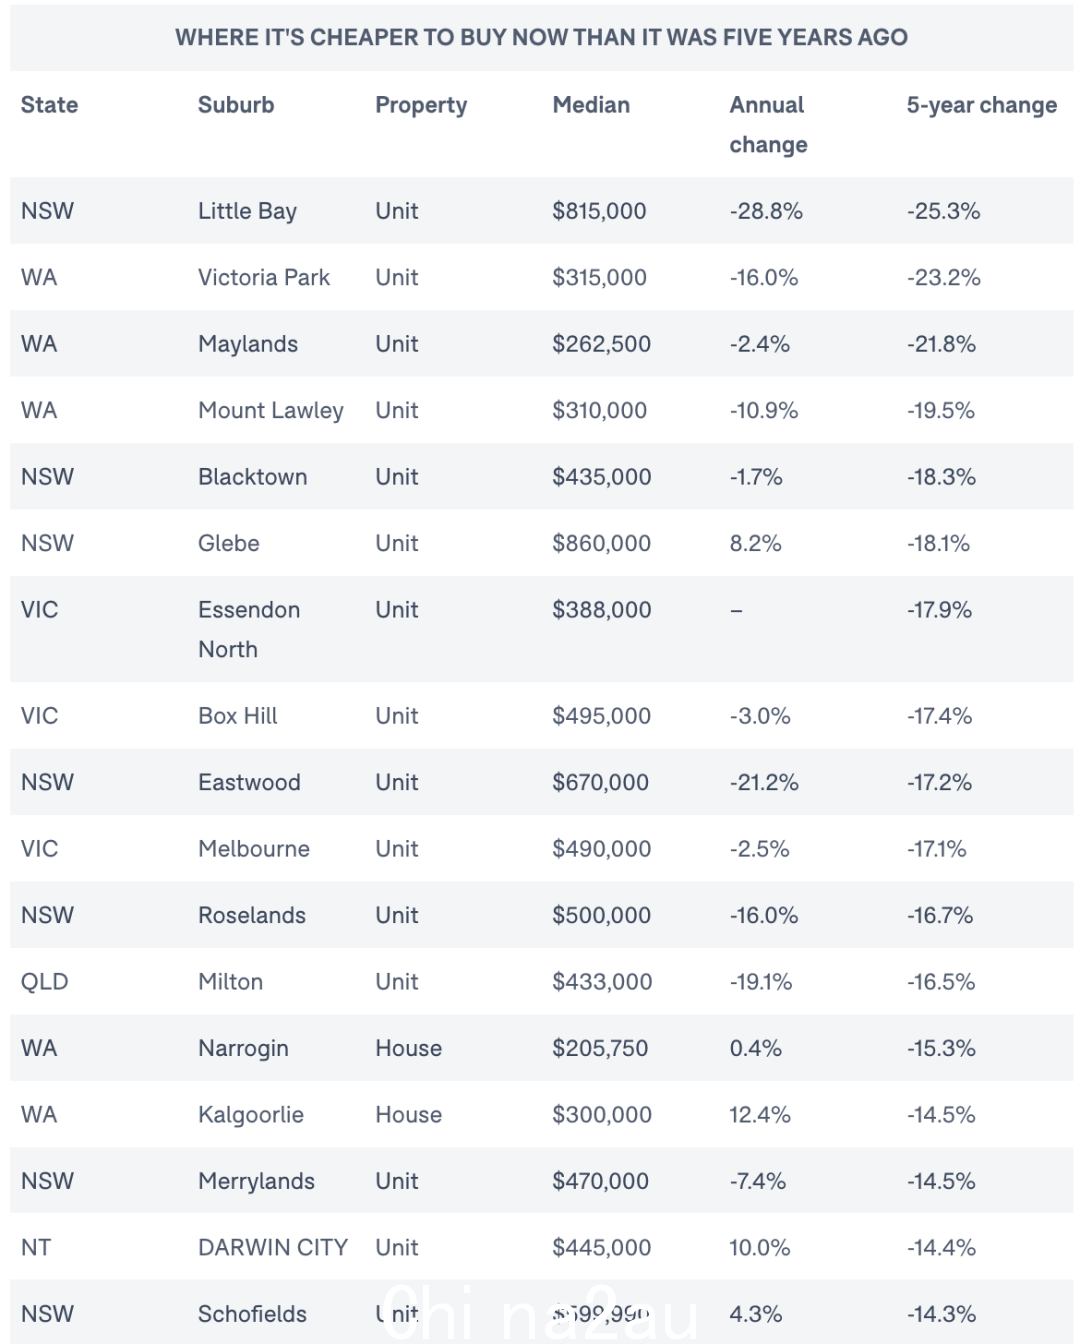Click Eastwood's $670,000 median cell

pos(600,782)
